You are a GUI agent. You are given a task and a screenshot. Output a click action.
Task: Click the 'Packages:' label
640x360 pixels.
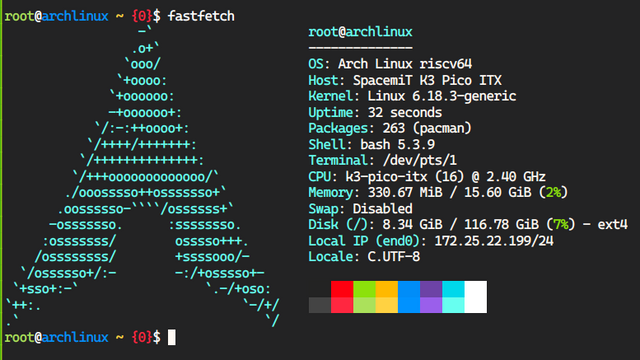point(342,129)
